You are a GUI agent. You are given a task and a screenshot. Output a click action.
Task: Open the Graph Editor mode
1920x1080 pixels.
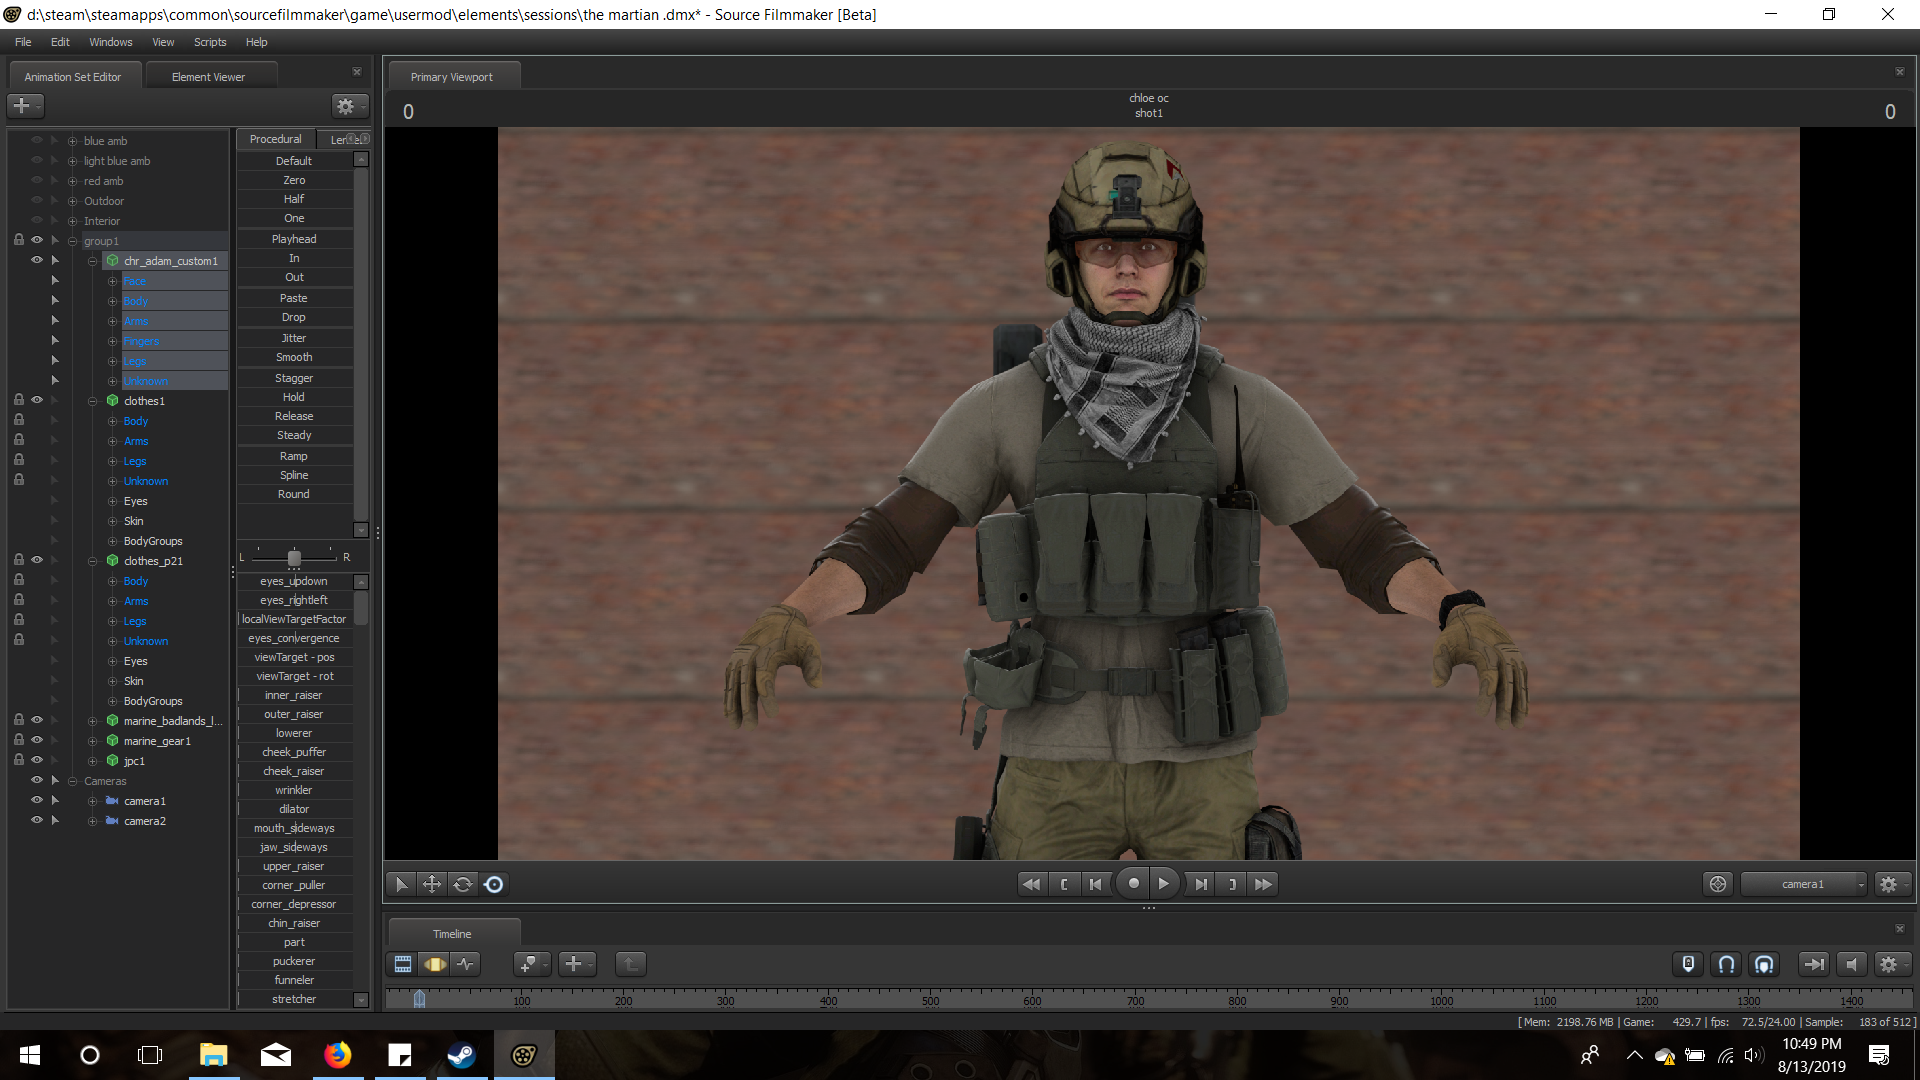pos(466,964)
